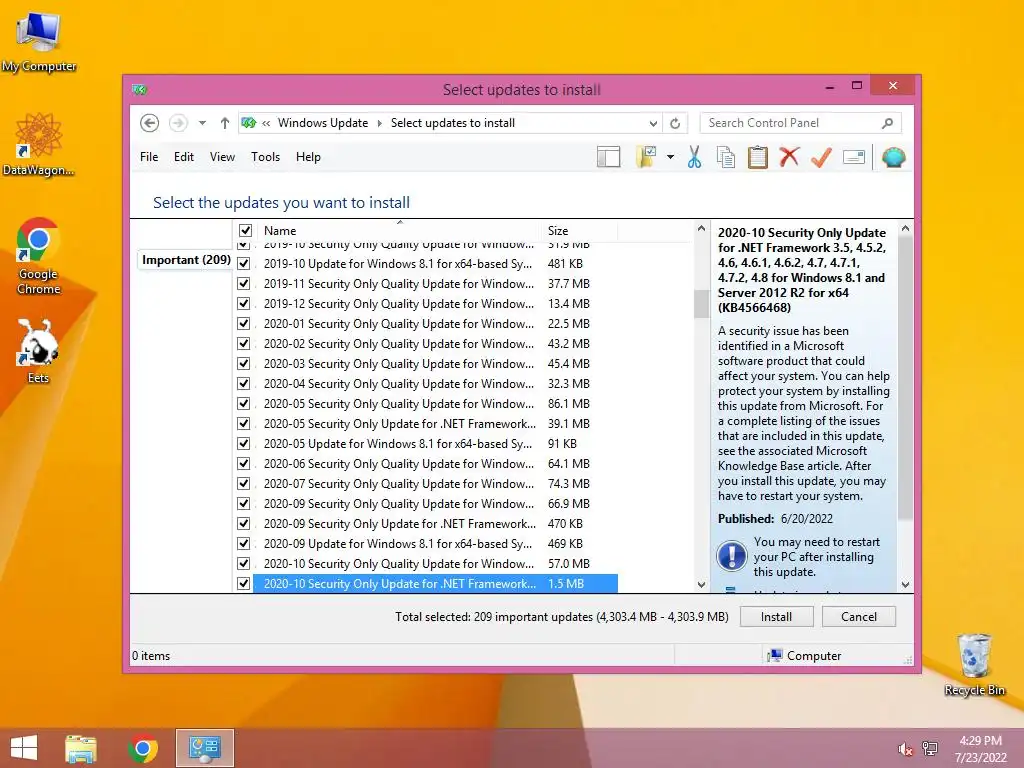Open the recent locations dropdown arrow

[x=202, y=123]
